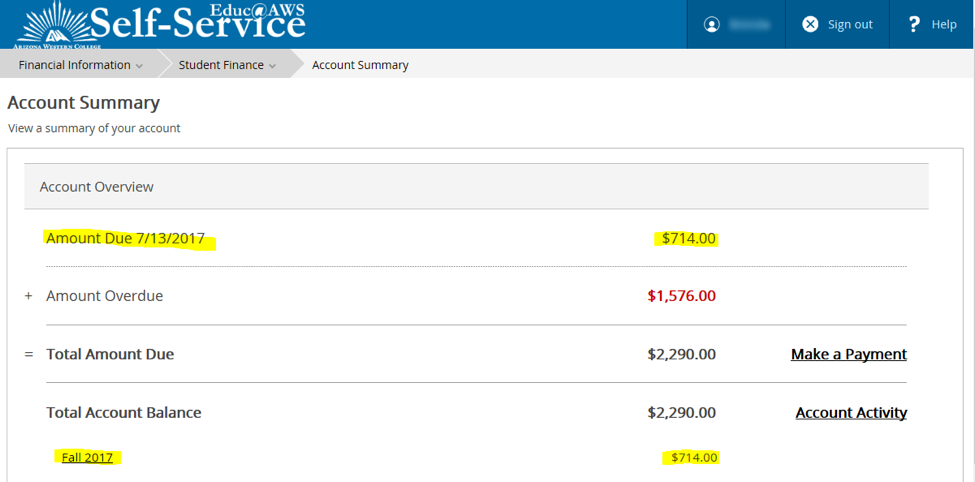This screenshot has width=975, height=482.
Task: Click the Account Summary page heading
Action: [83, 103]
